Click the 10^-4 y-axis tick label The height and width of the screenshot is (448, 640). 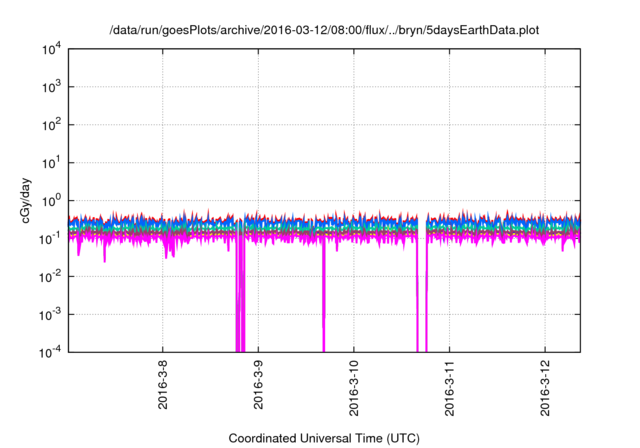click(50, 352)
